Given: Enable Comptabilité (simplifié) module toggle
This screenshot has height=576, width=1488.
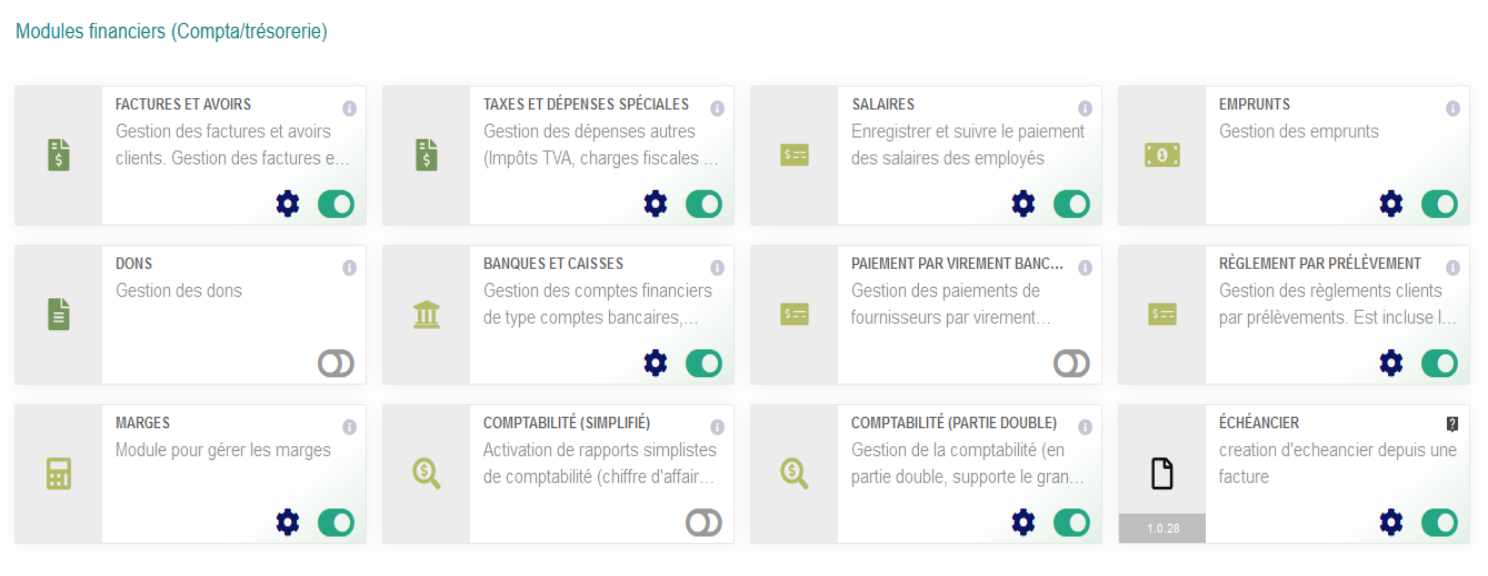Looking at the screenshot, I should [704, 523].
